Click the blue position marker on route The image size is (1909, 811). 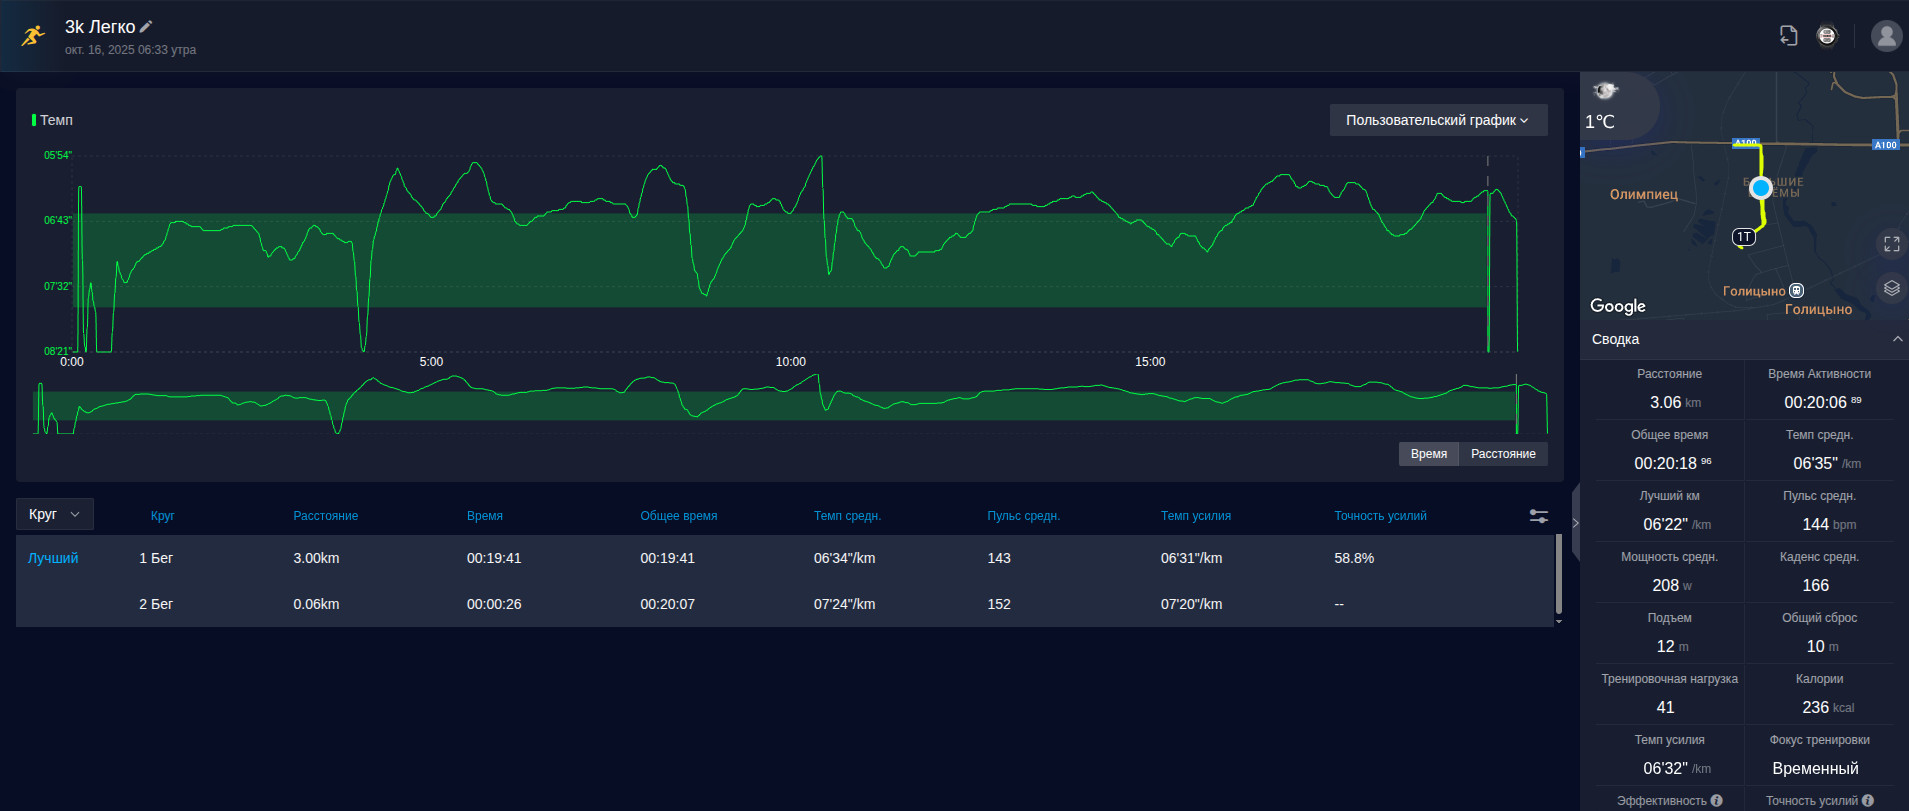(1761, 187)
